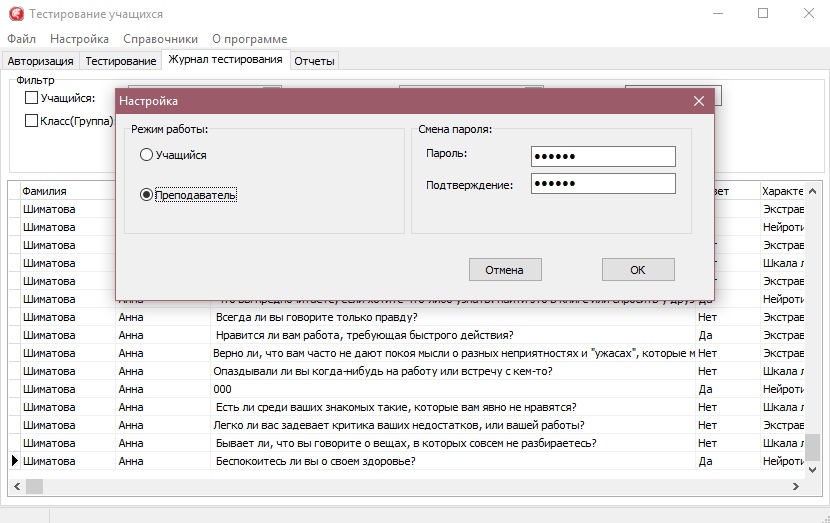The image size is (830, 523).
Task: Open the Файл menu
Action: 21,39
